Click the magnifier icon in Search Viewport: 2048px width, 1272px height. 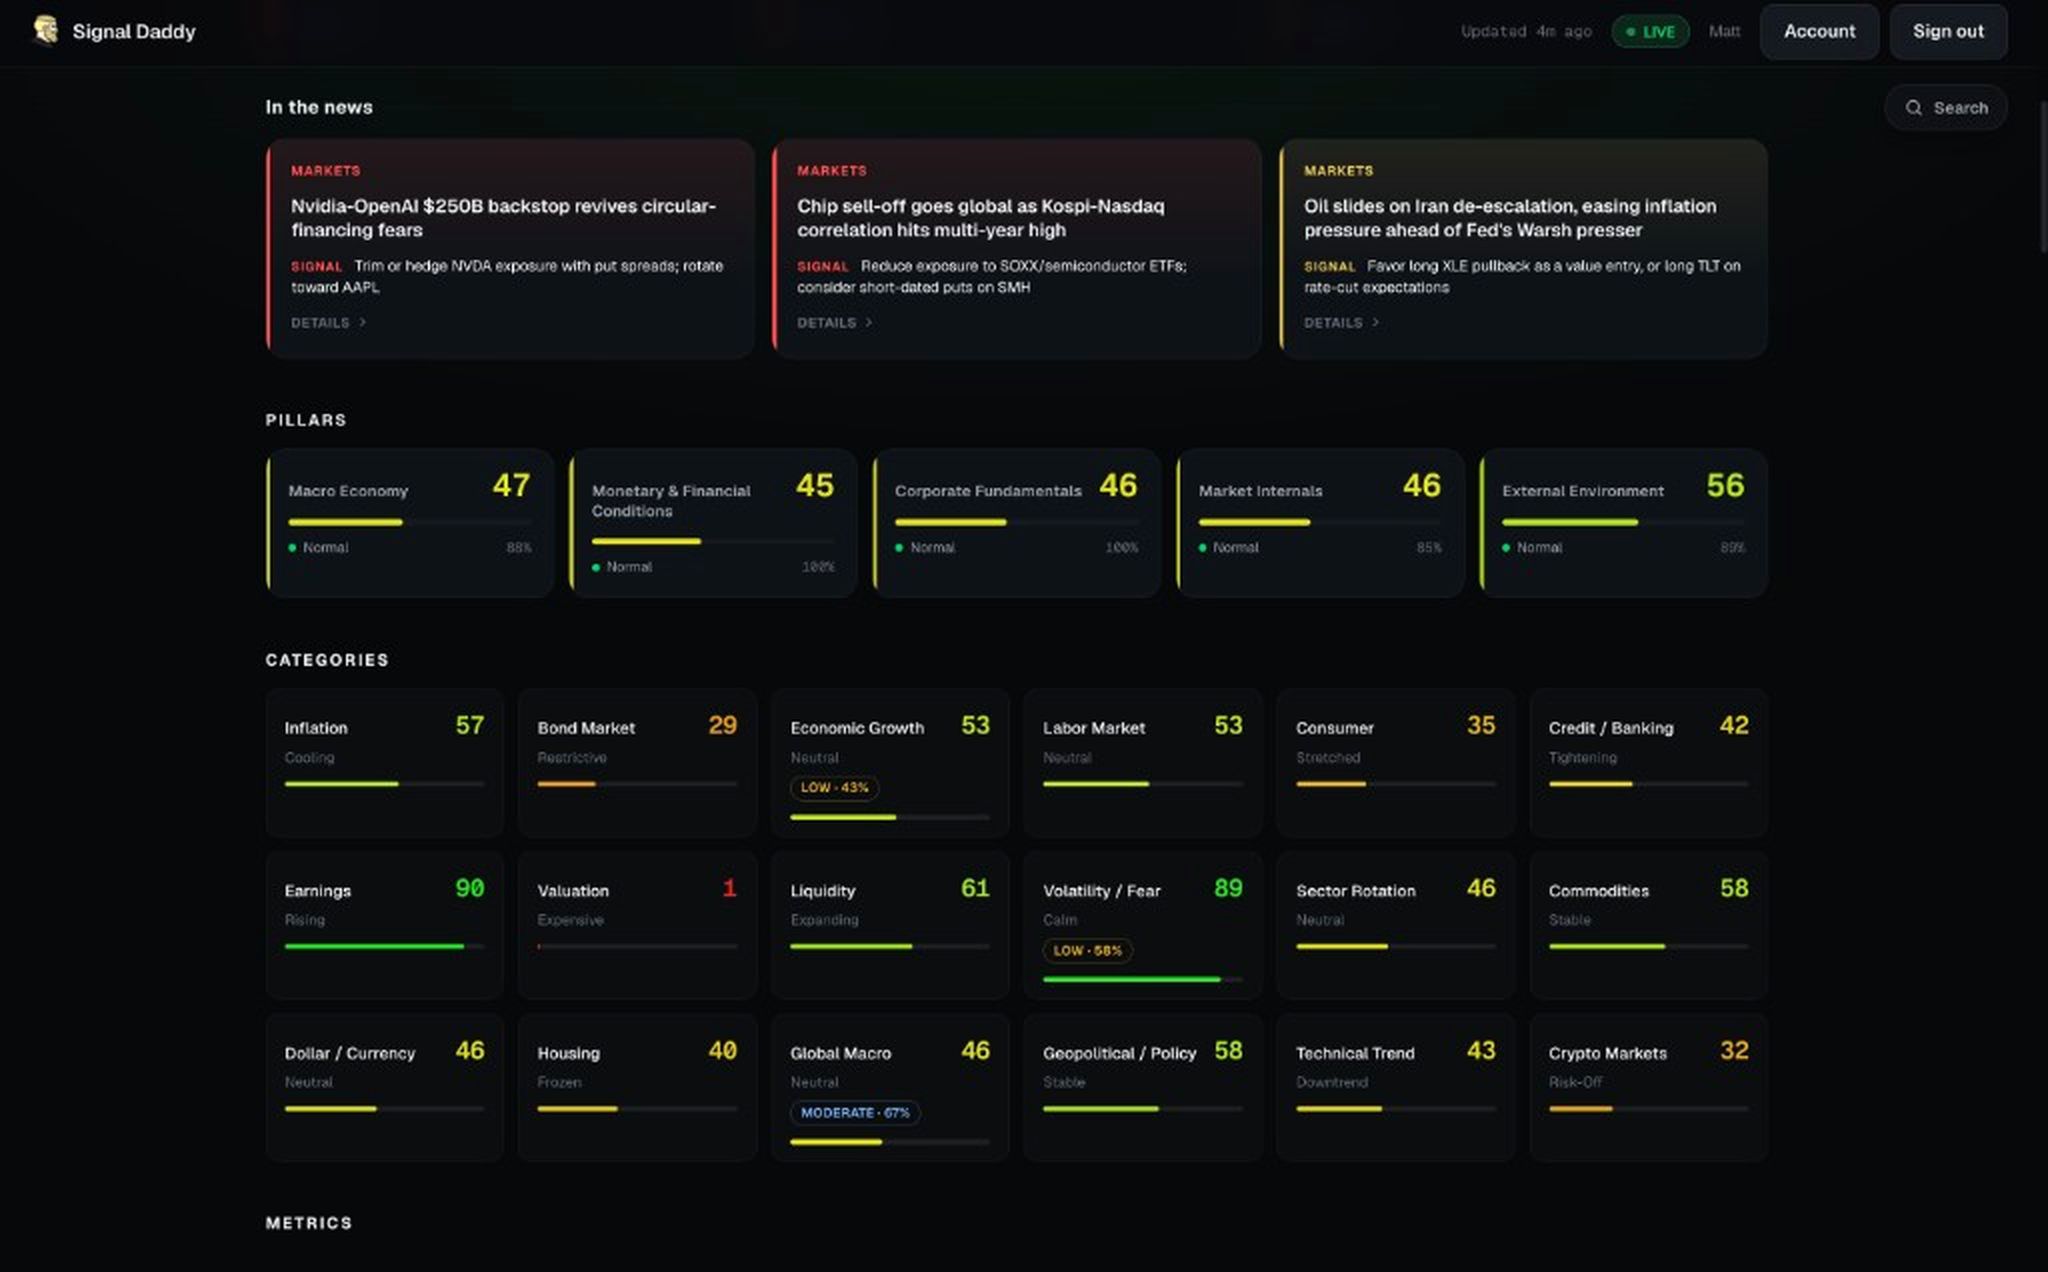point(1913,108)
